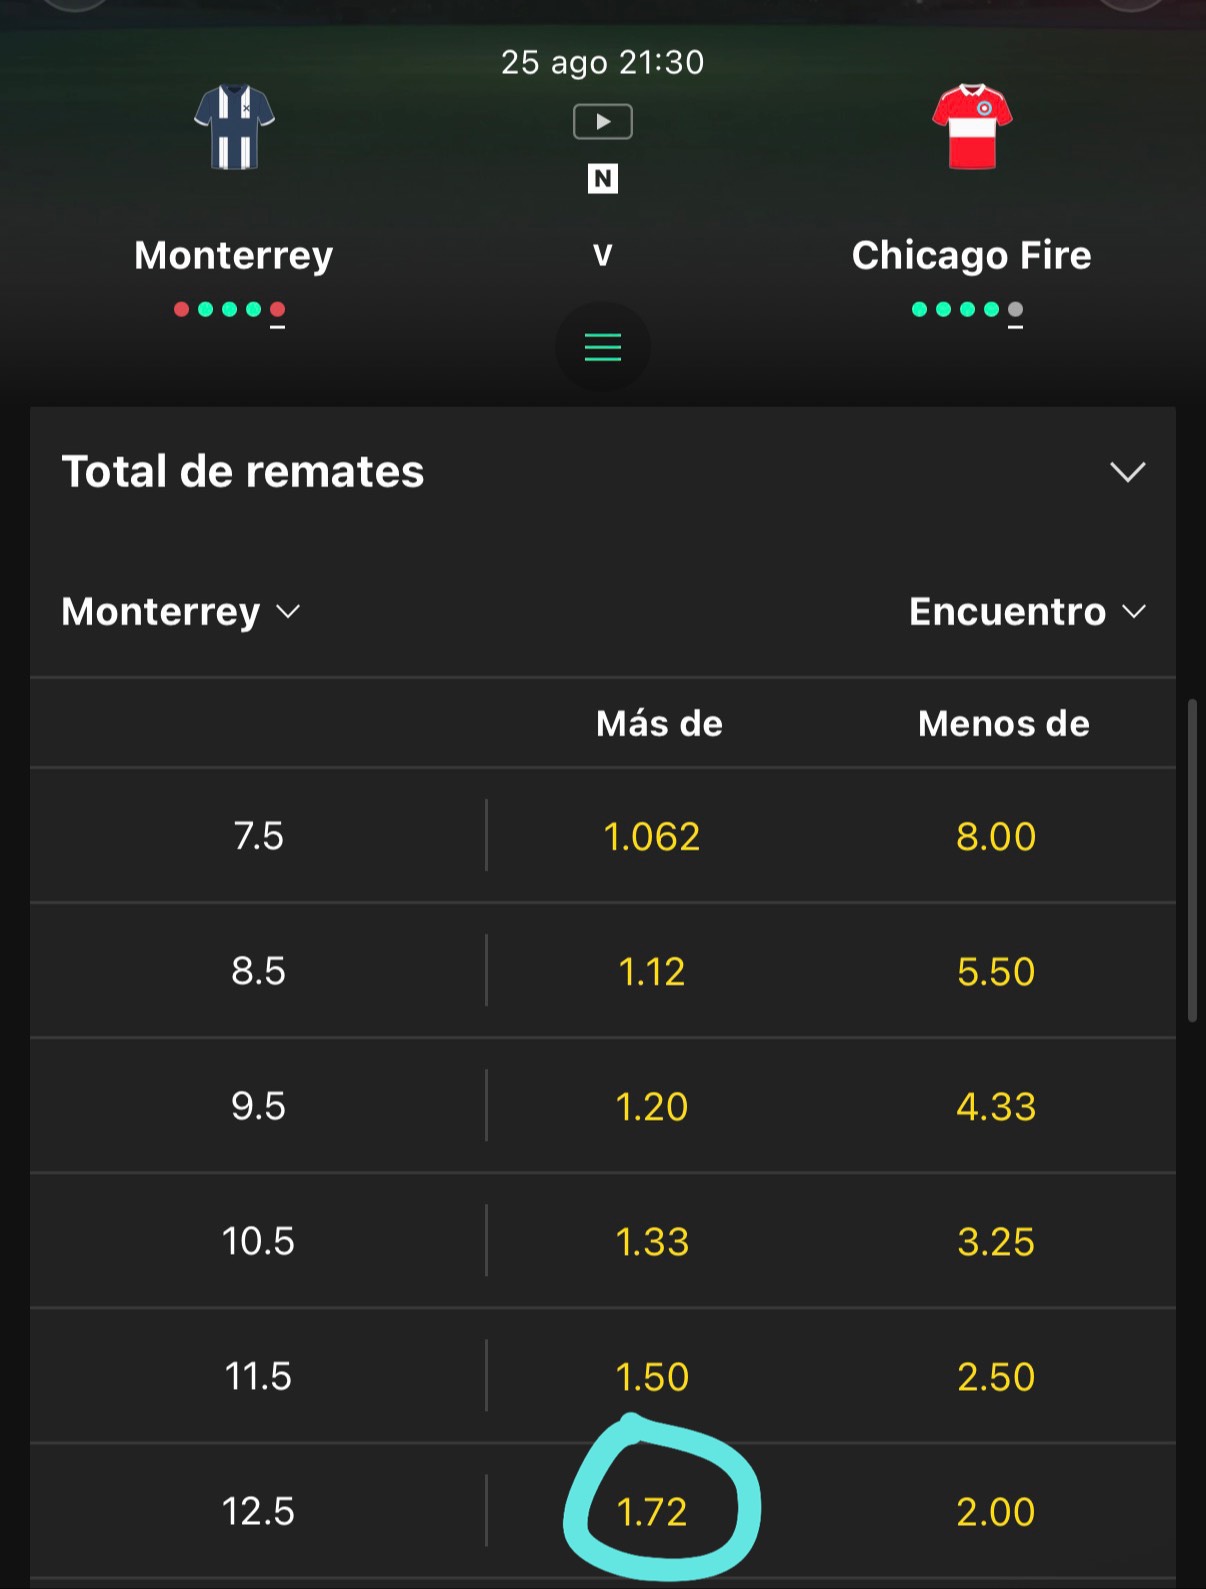The height and width of the screenshot is (1589, 1206).
Task: Select Menos de 12.5 odds 2.00
Action: tap(996, 1511)
